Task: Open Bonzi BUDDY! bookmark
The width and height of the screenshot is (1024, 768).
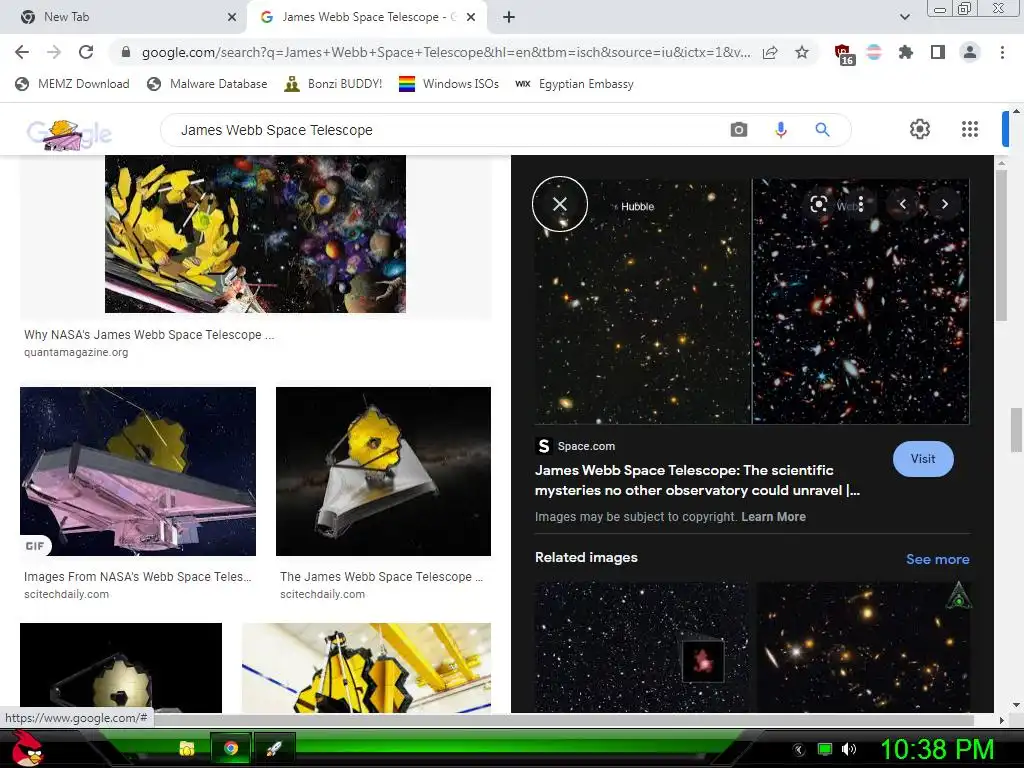Action: [333, 84]
